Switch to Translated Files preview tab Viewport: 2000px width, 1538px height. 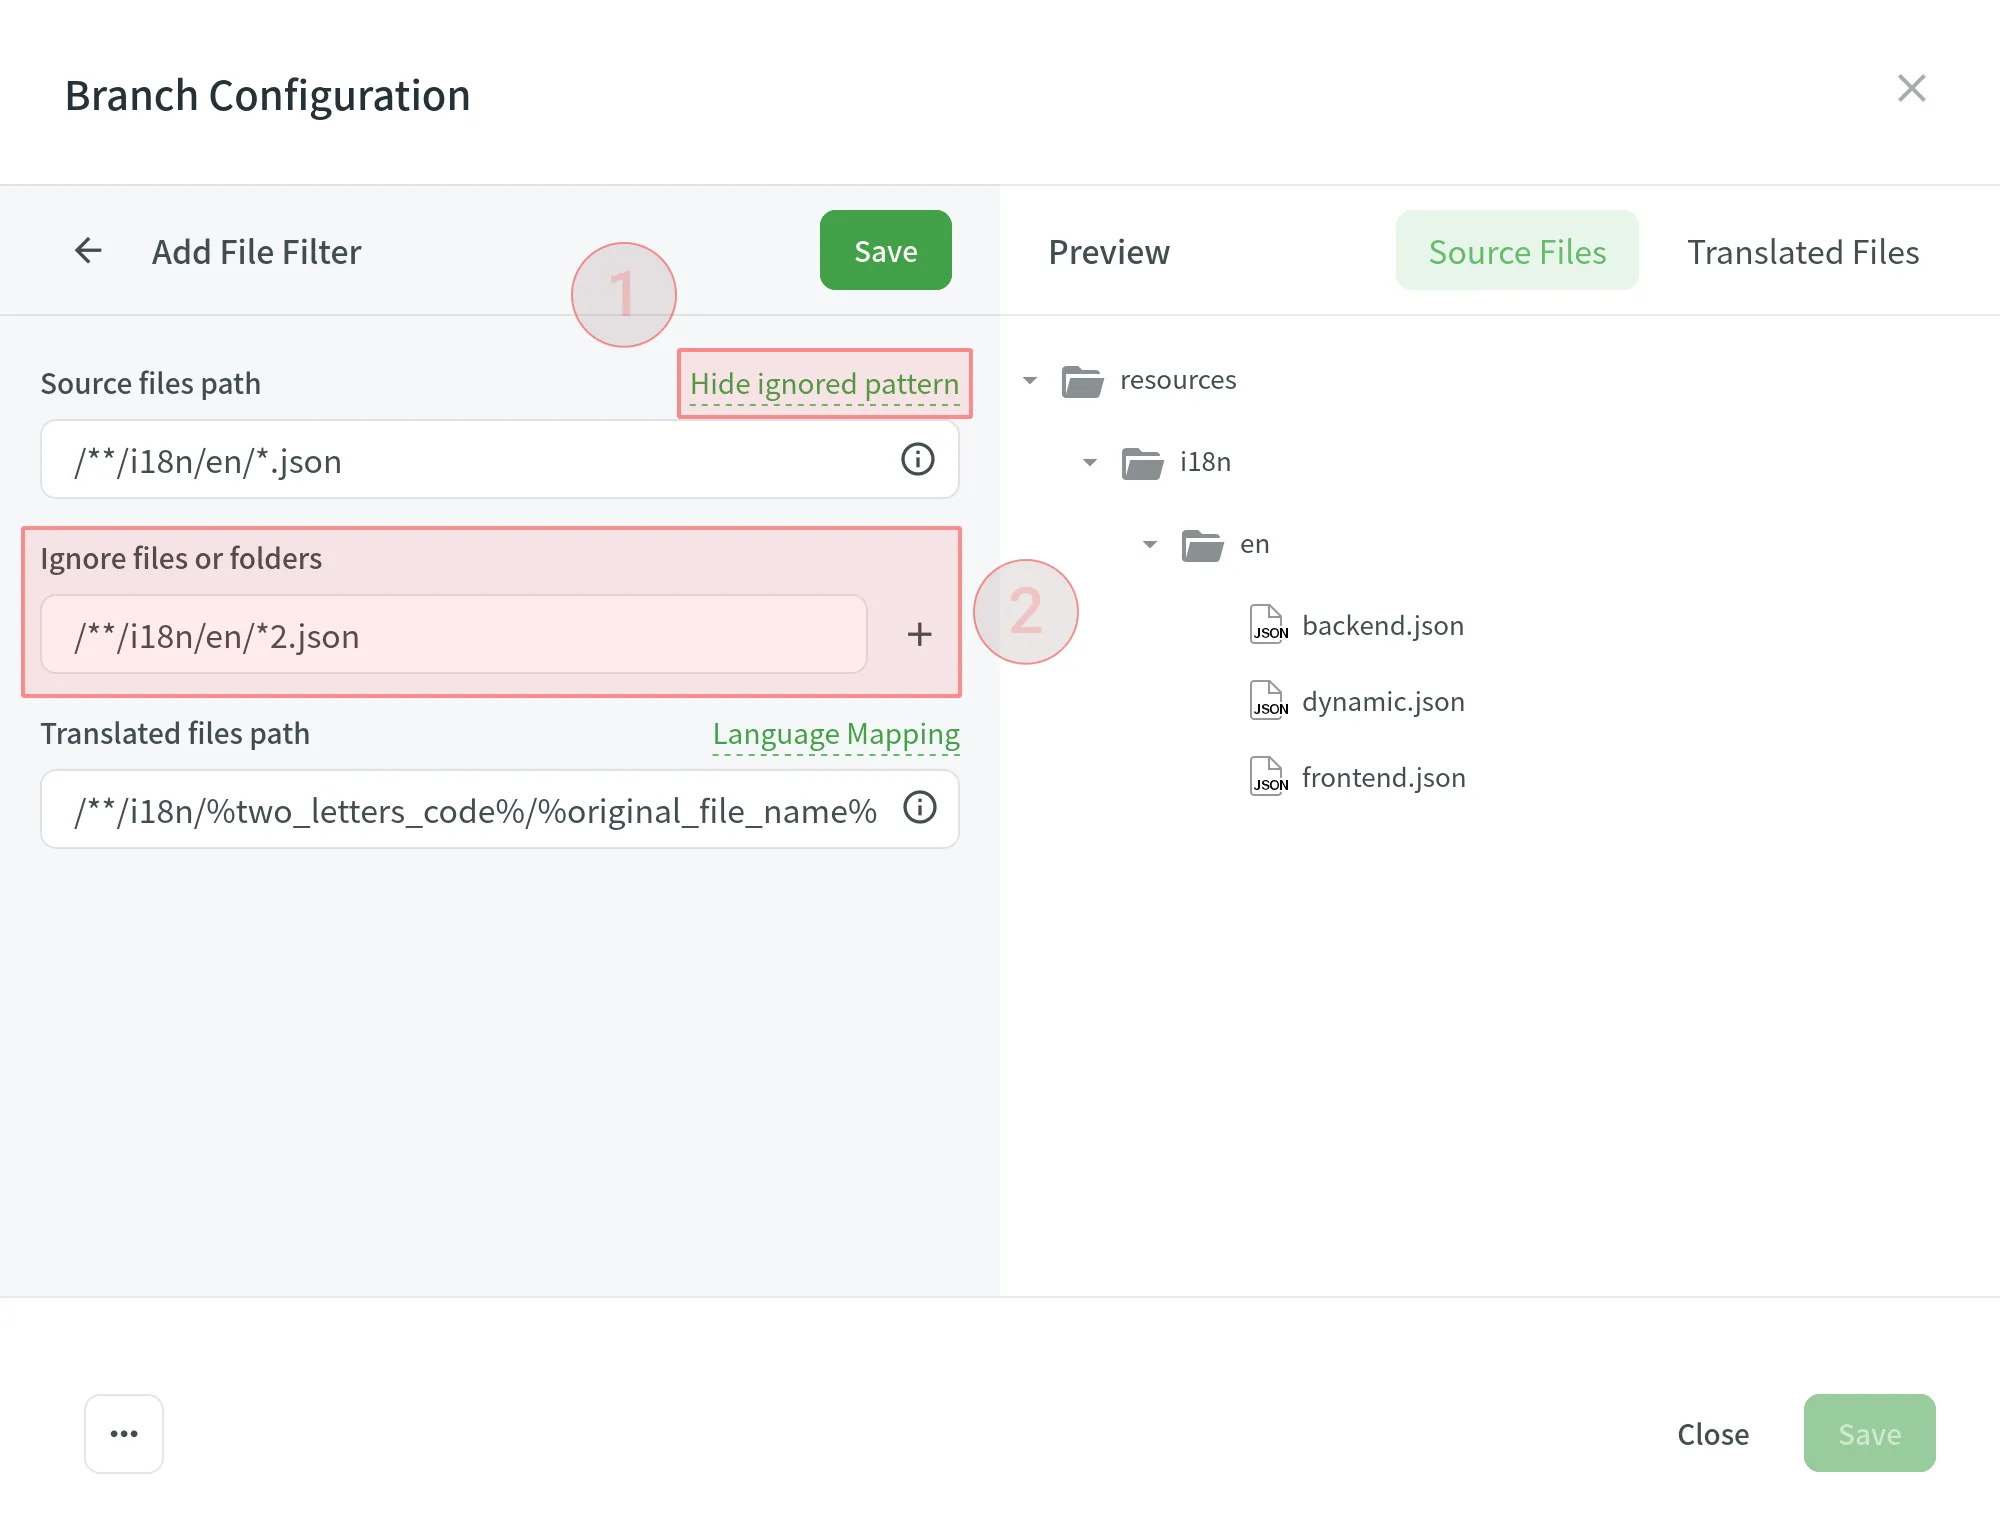(1803, 249)
